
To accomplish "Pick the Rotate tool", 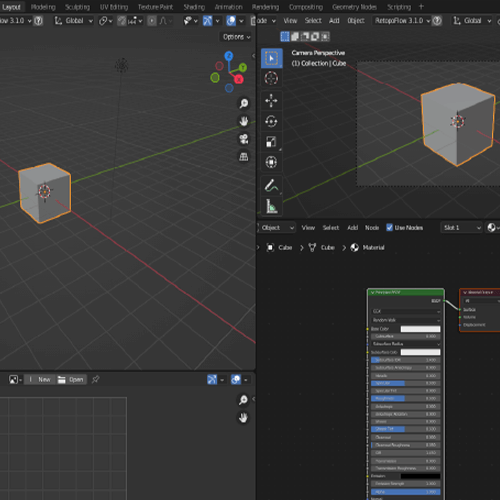I will click(x=271, y=121).
